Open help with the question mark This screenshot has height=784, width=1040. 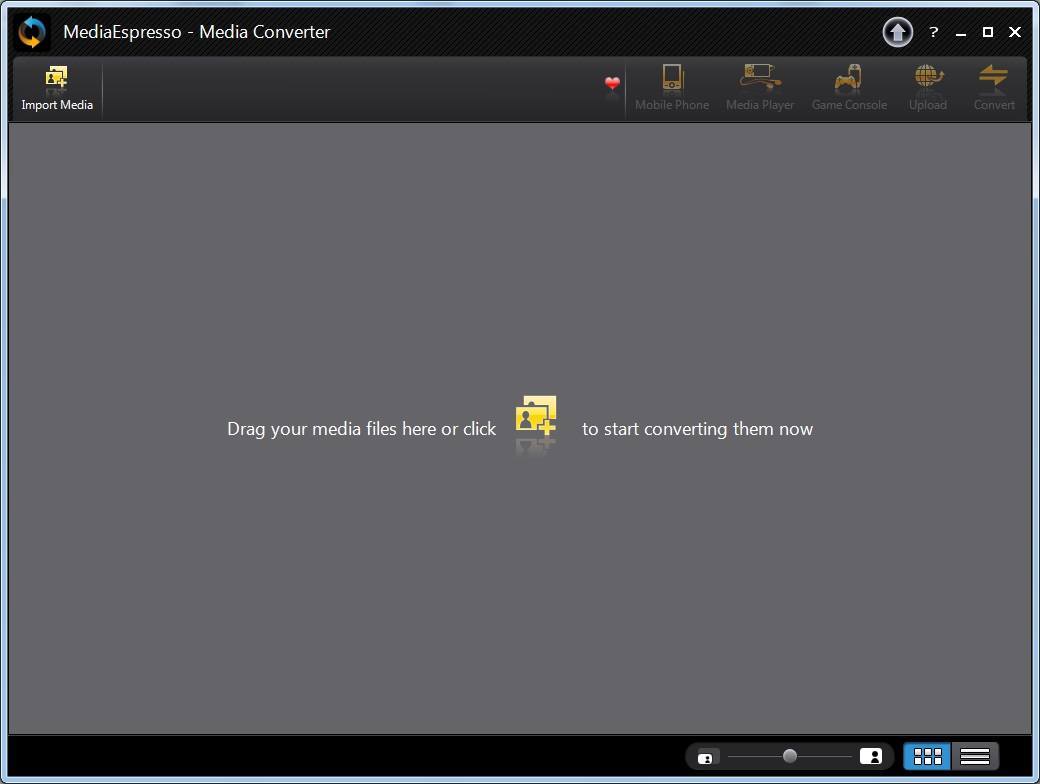coord(933,32)
